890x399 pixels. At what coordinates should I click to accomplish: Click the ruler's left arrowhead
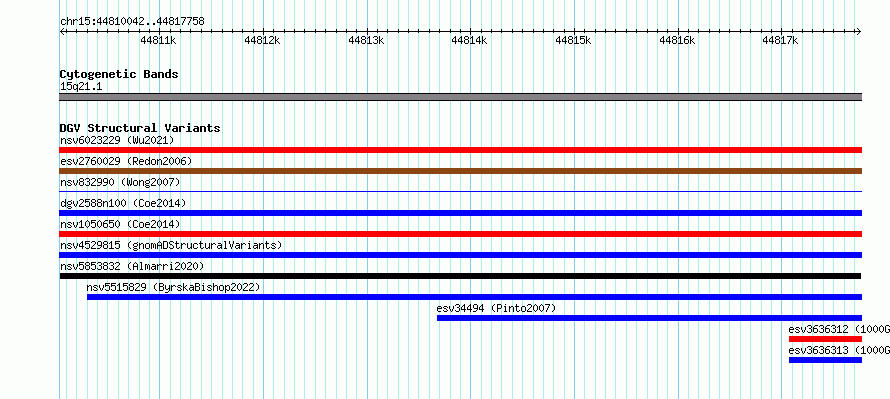pos(62,32)
